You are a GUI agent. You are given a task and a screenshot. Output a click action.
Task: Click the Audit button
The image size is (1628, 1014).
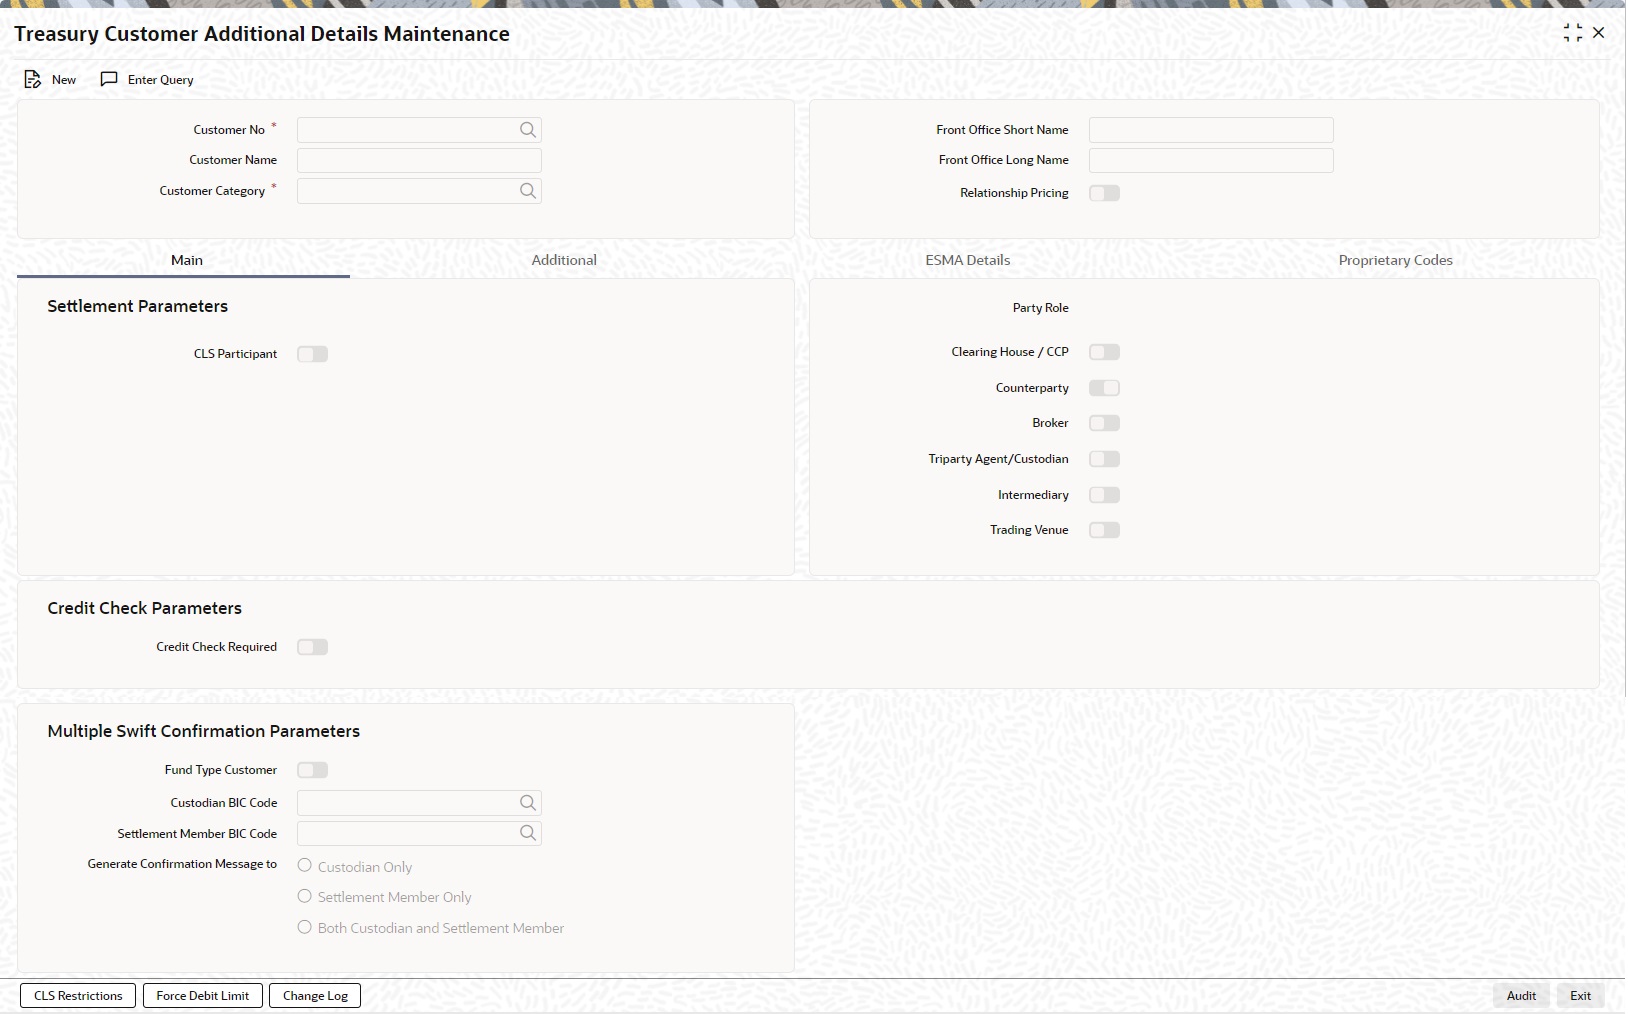(x=1521, y=996)
